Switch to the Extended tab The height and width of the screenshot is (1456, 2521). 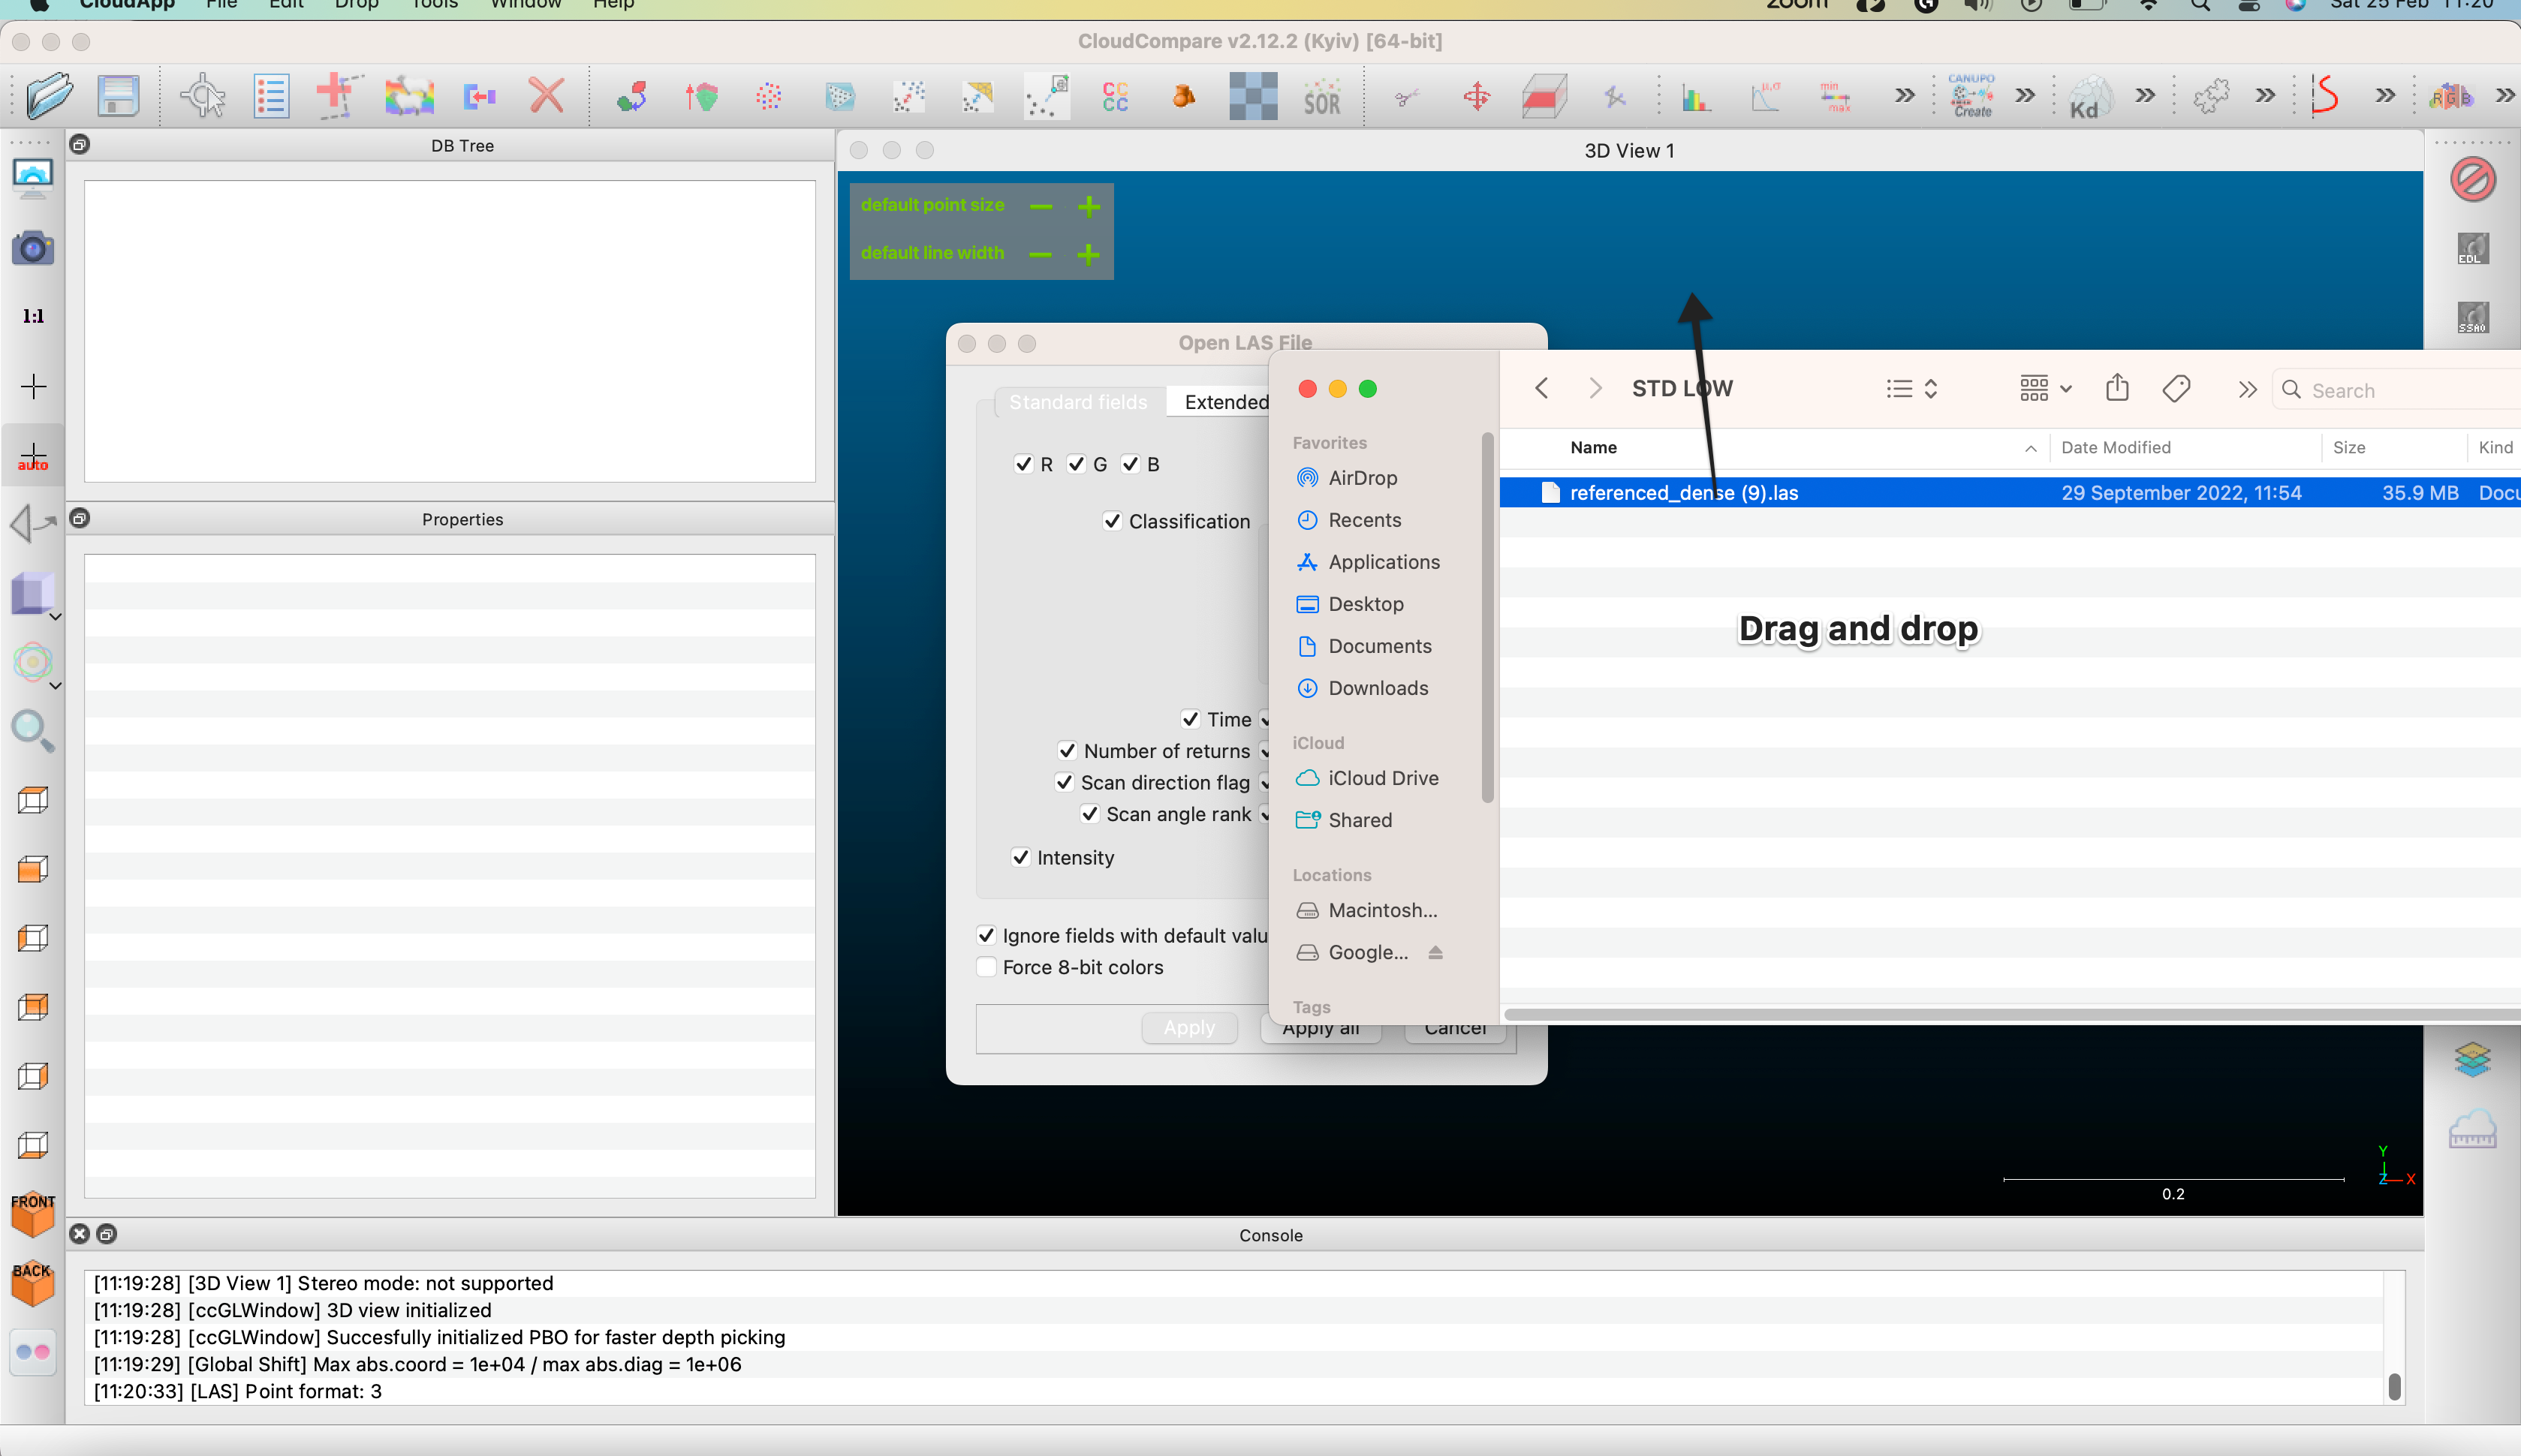click(1226, 402)
